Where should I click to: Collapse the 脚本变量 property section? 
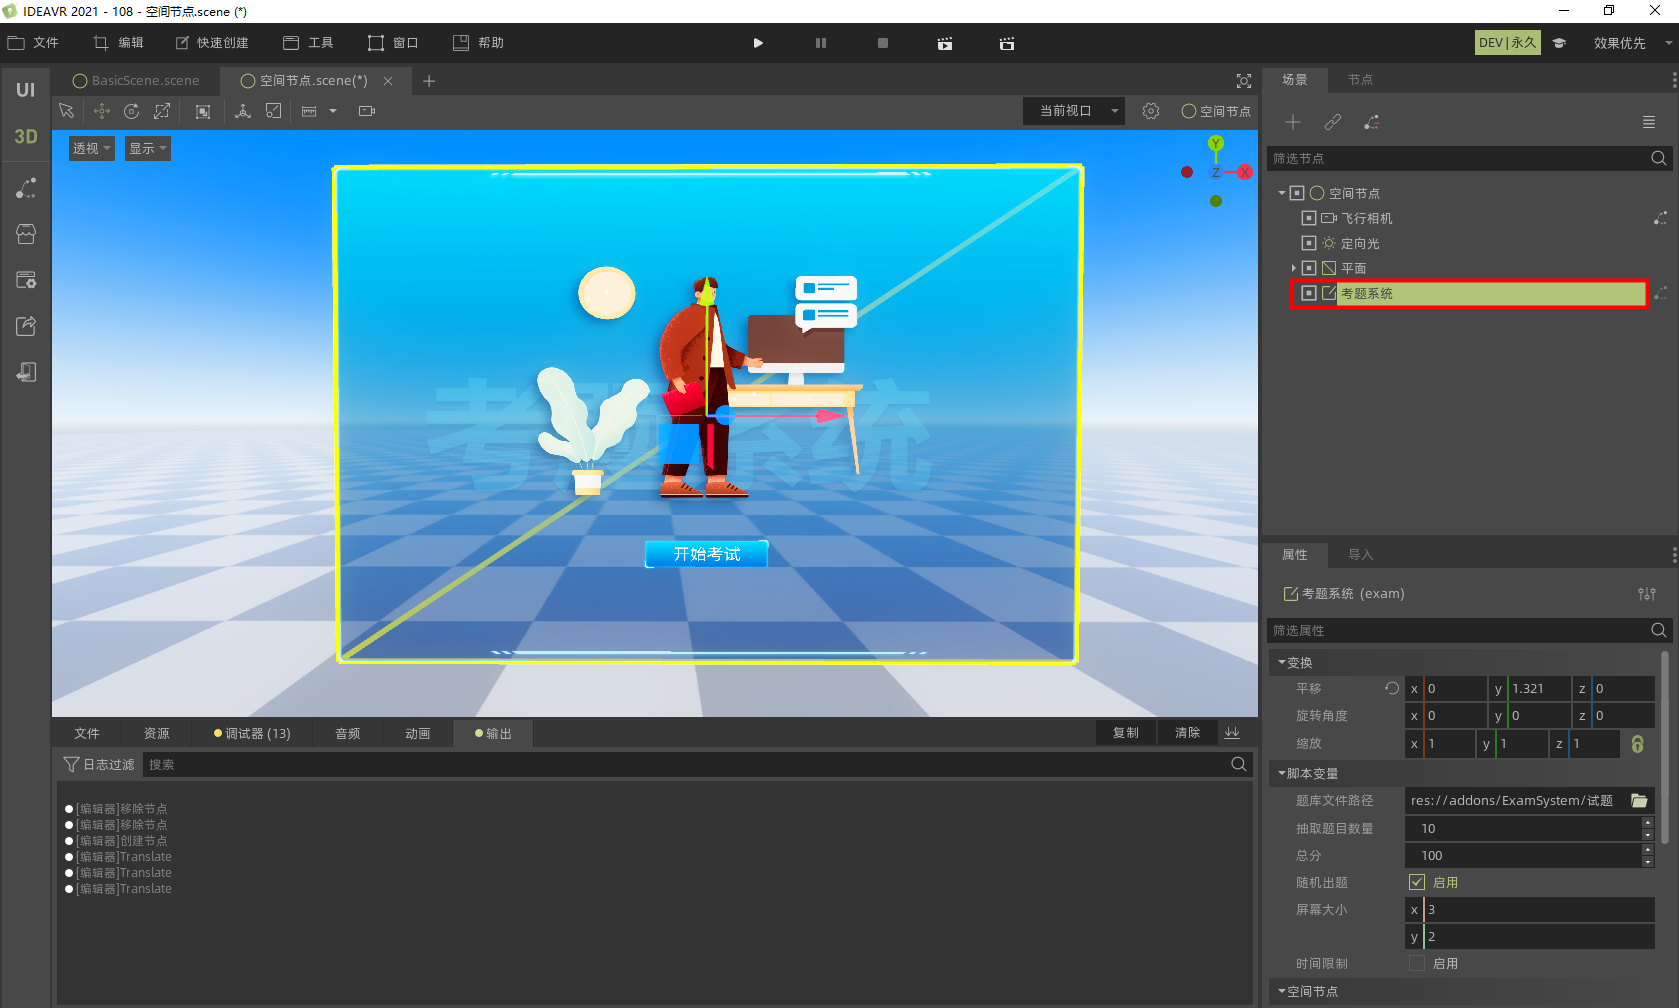[1282, 773]
